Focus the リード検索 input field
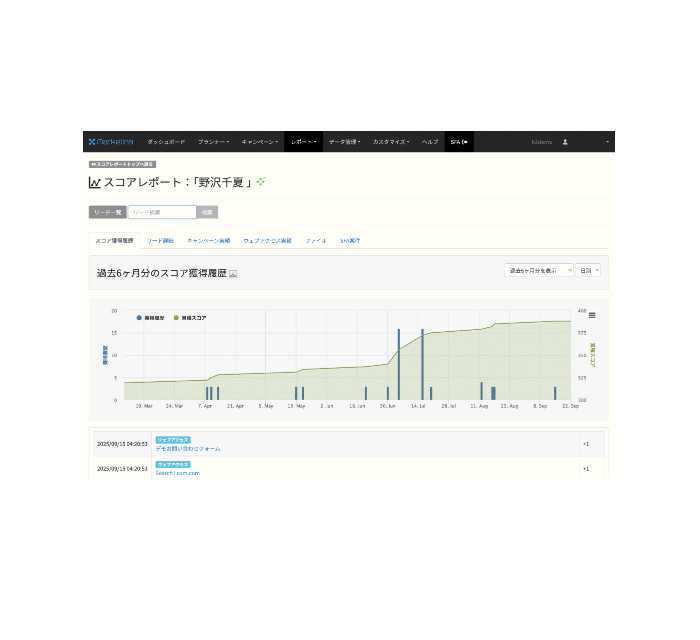 point(162,212)
